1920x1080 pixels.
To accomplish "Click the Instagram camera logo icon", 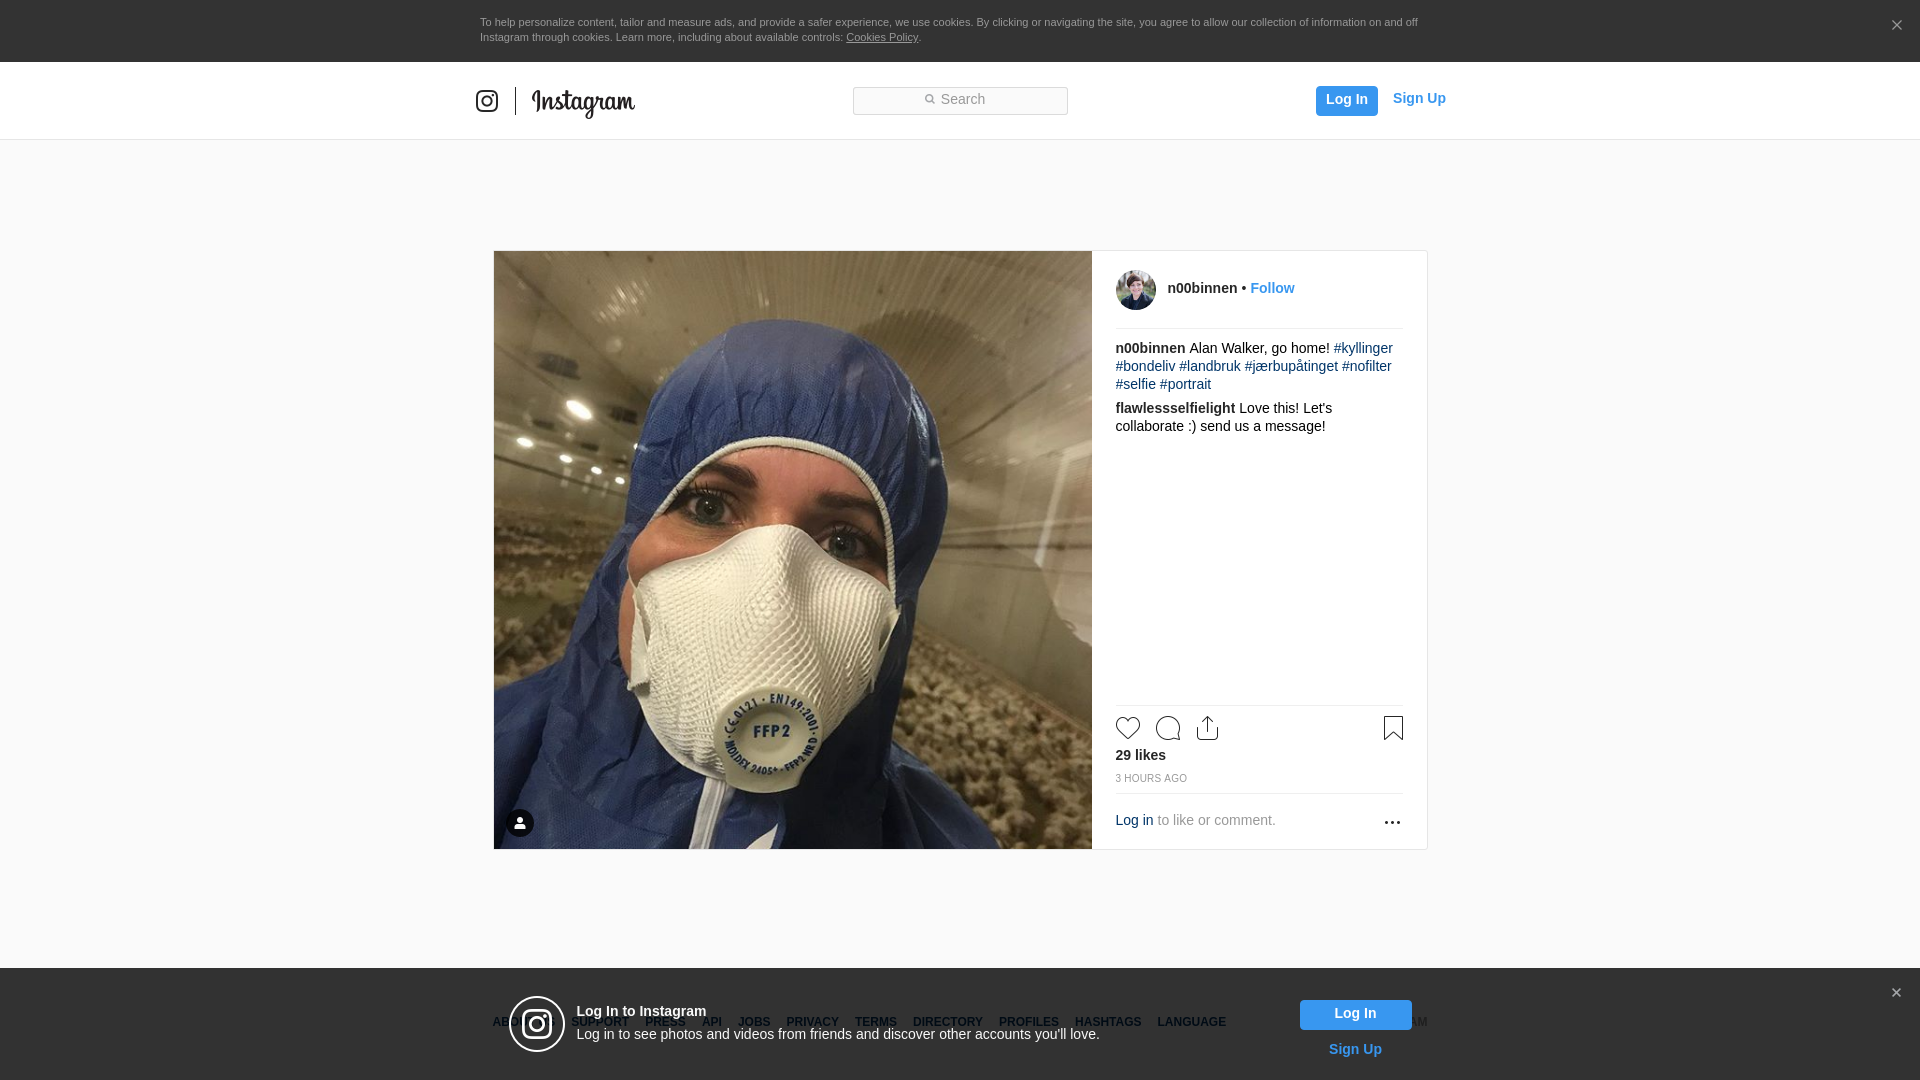I will (487, 101).
